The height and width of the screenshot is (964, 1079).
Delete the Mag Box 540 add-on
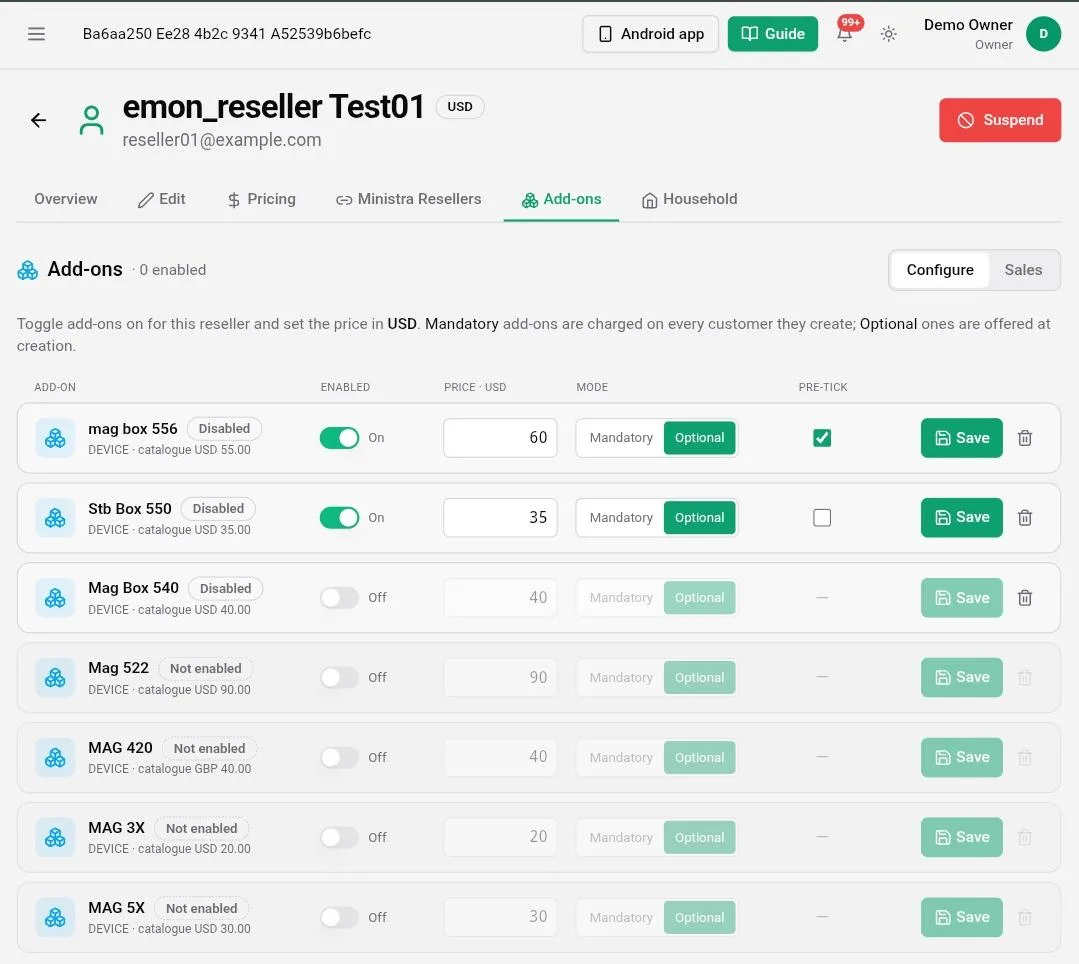coord(1025,597)
